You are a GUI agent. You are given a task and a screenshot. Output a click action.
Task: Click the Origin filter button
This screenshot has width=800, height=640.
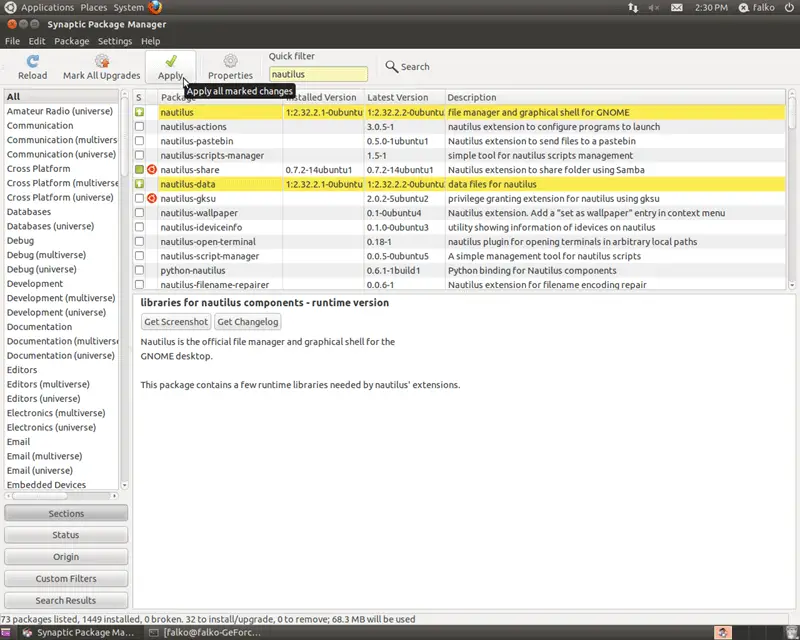[x=66, y=557]
